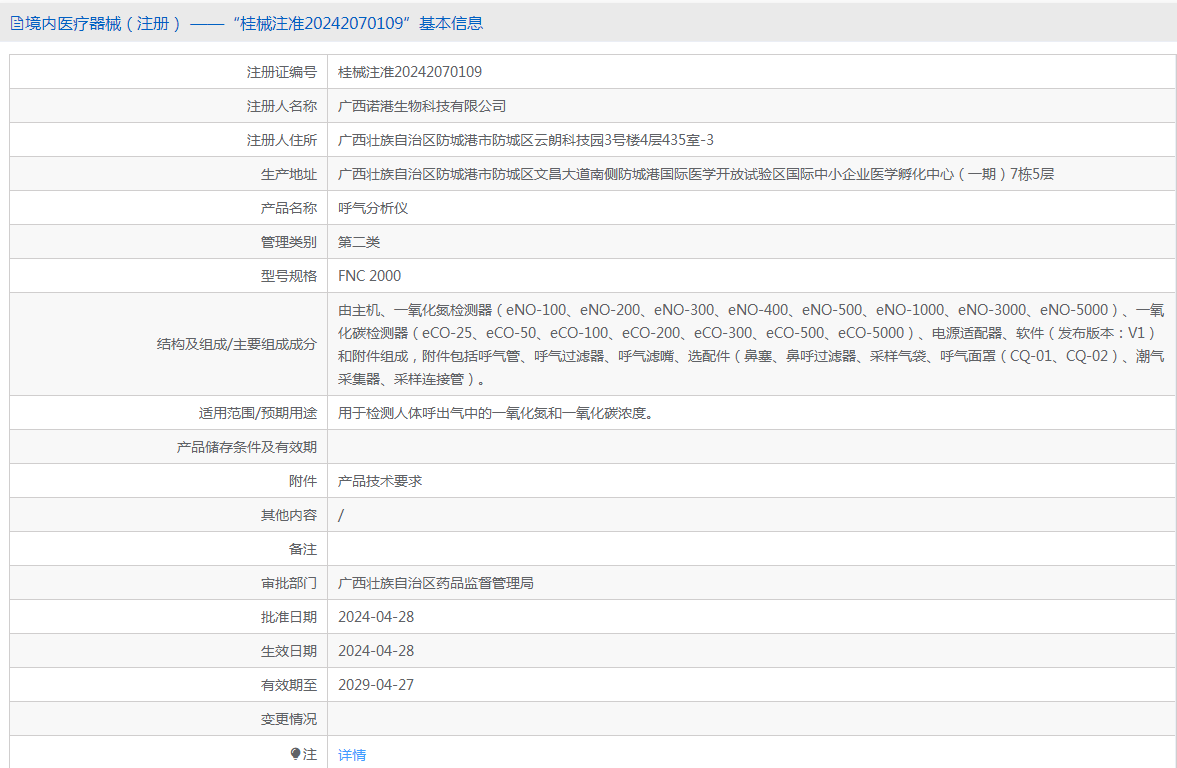Click the intended use text about 一氧化氮和一氧化碳浓度
Image resolution: width=1177 pixels, height=768 pixels.
pyautogui.click(x=496, y=412)
